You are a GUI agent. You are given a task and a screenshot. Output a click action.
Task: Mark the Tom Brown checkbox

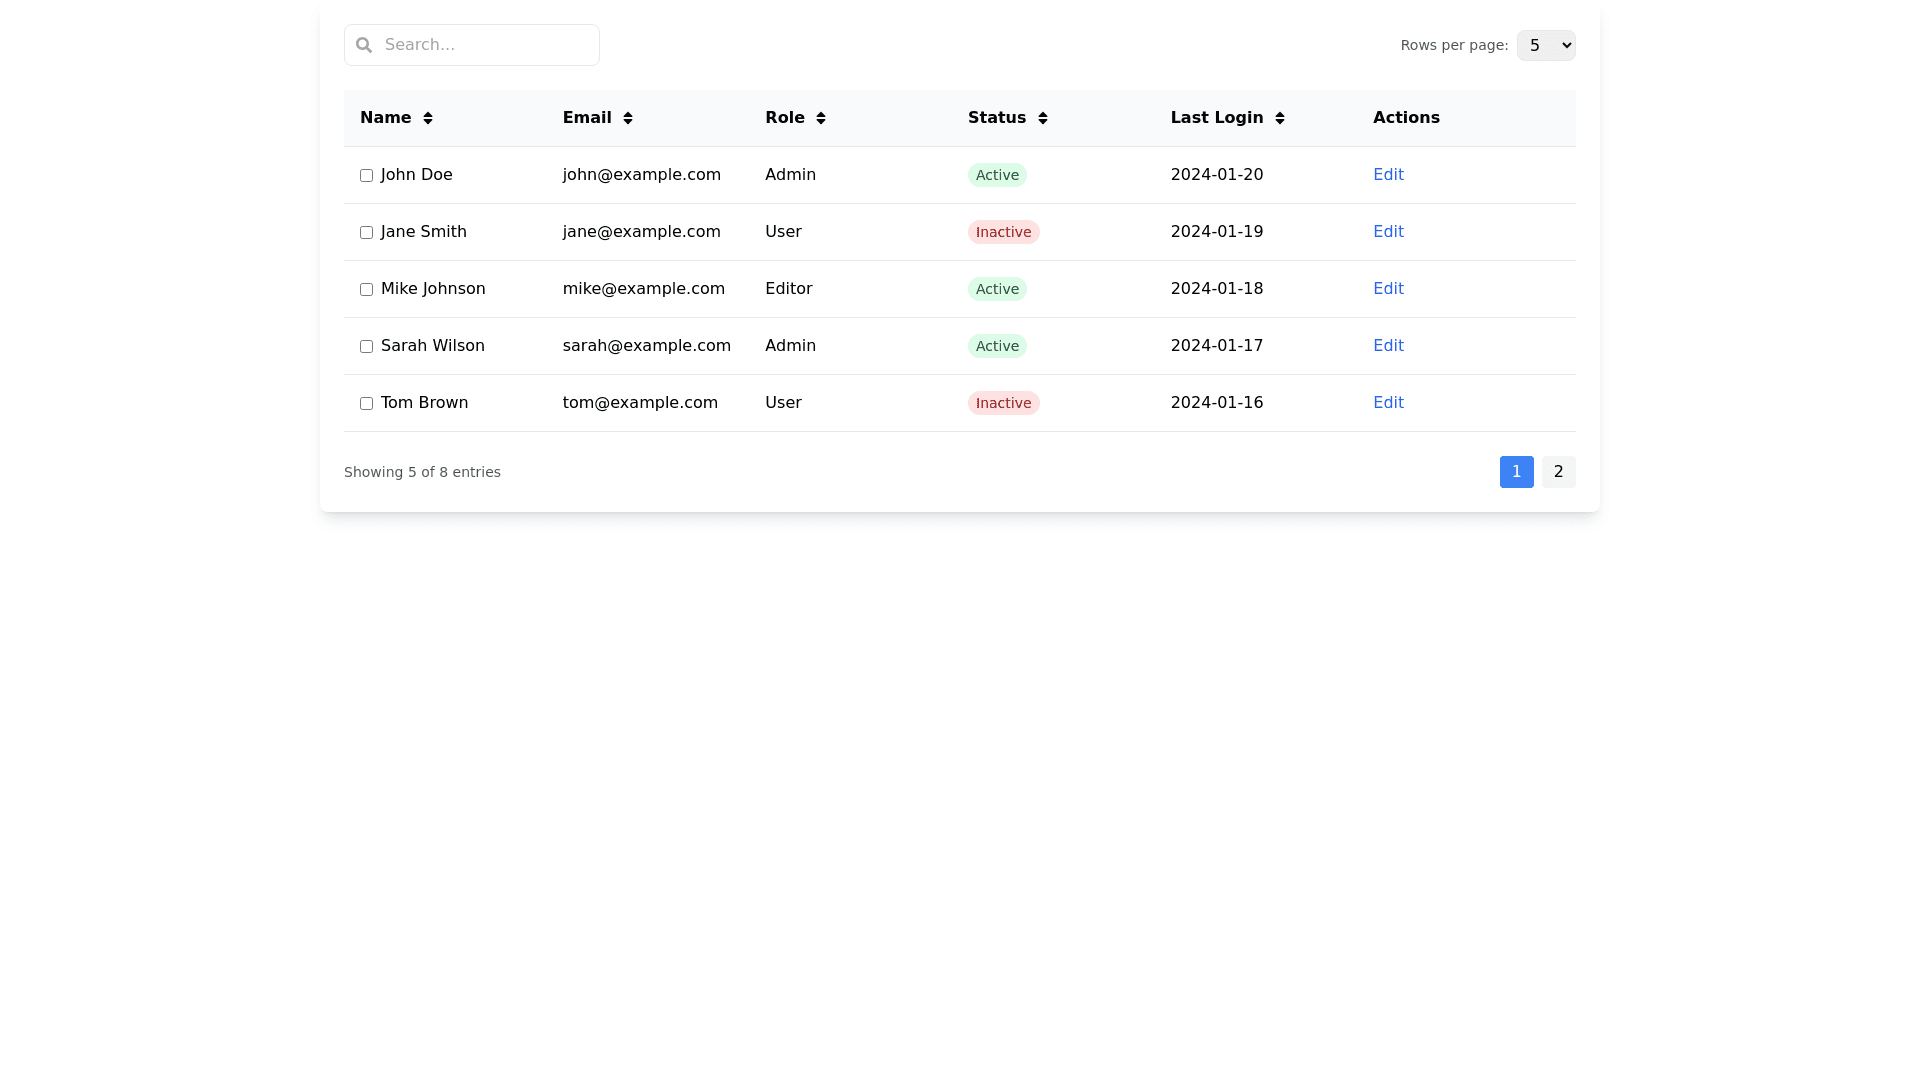[x=367, y=404]
